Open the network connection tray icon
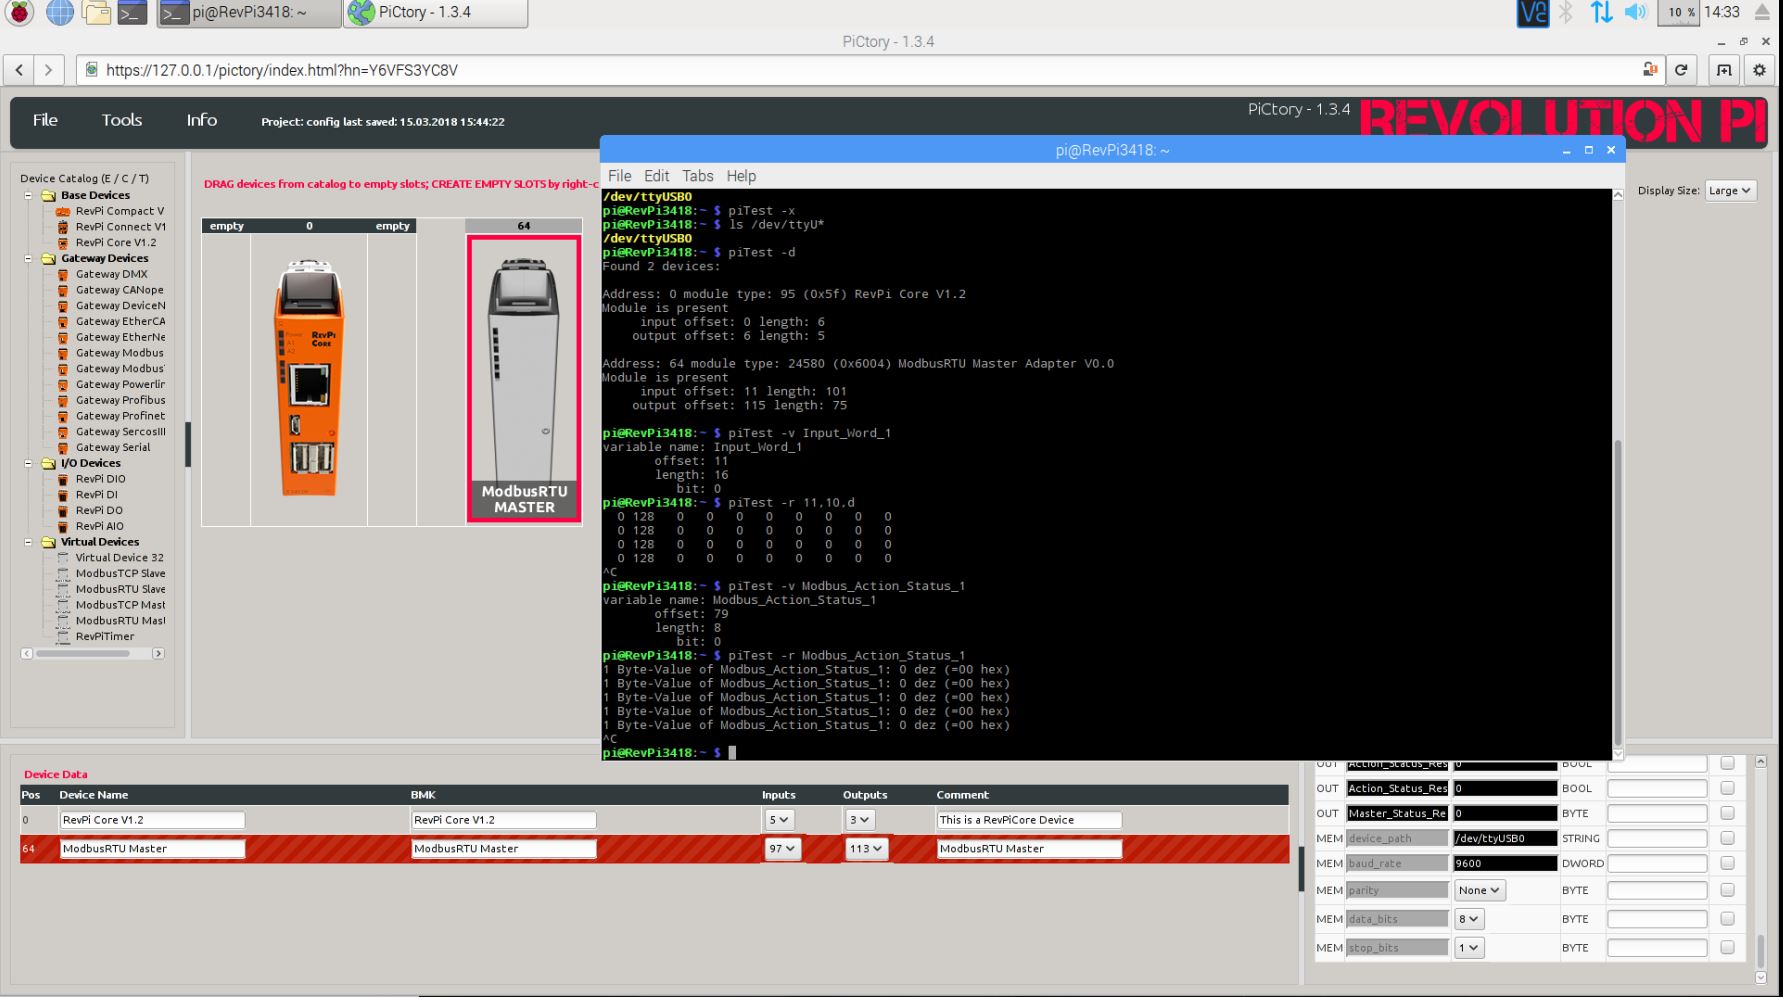The width and height of the screenshot is (1783, 997). click(x=1601, y=12)
